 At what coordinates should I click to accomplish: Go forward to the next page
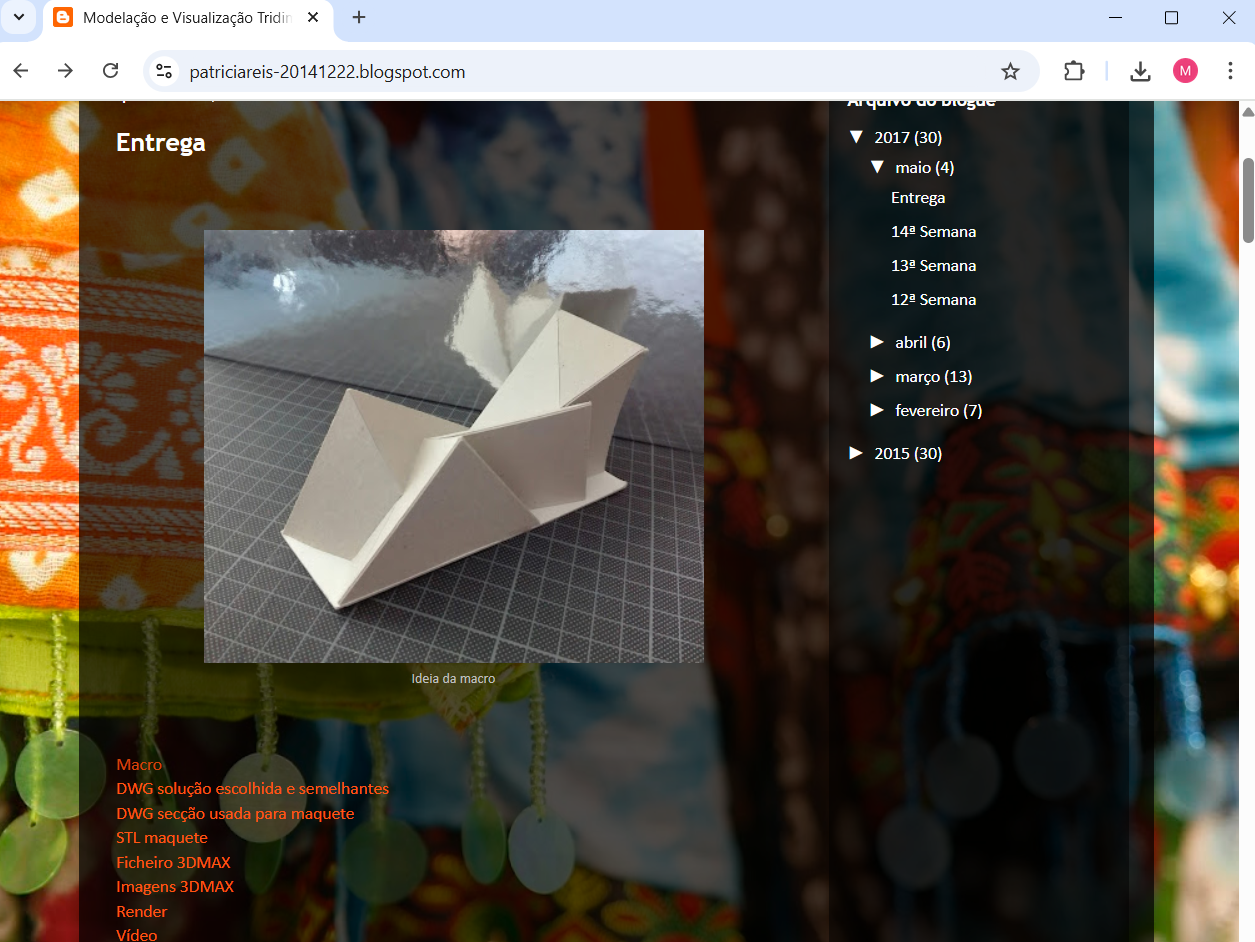coord(66,71)
